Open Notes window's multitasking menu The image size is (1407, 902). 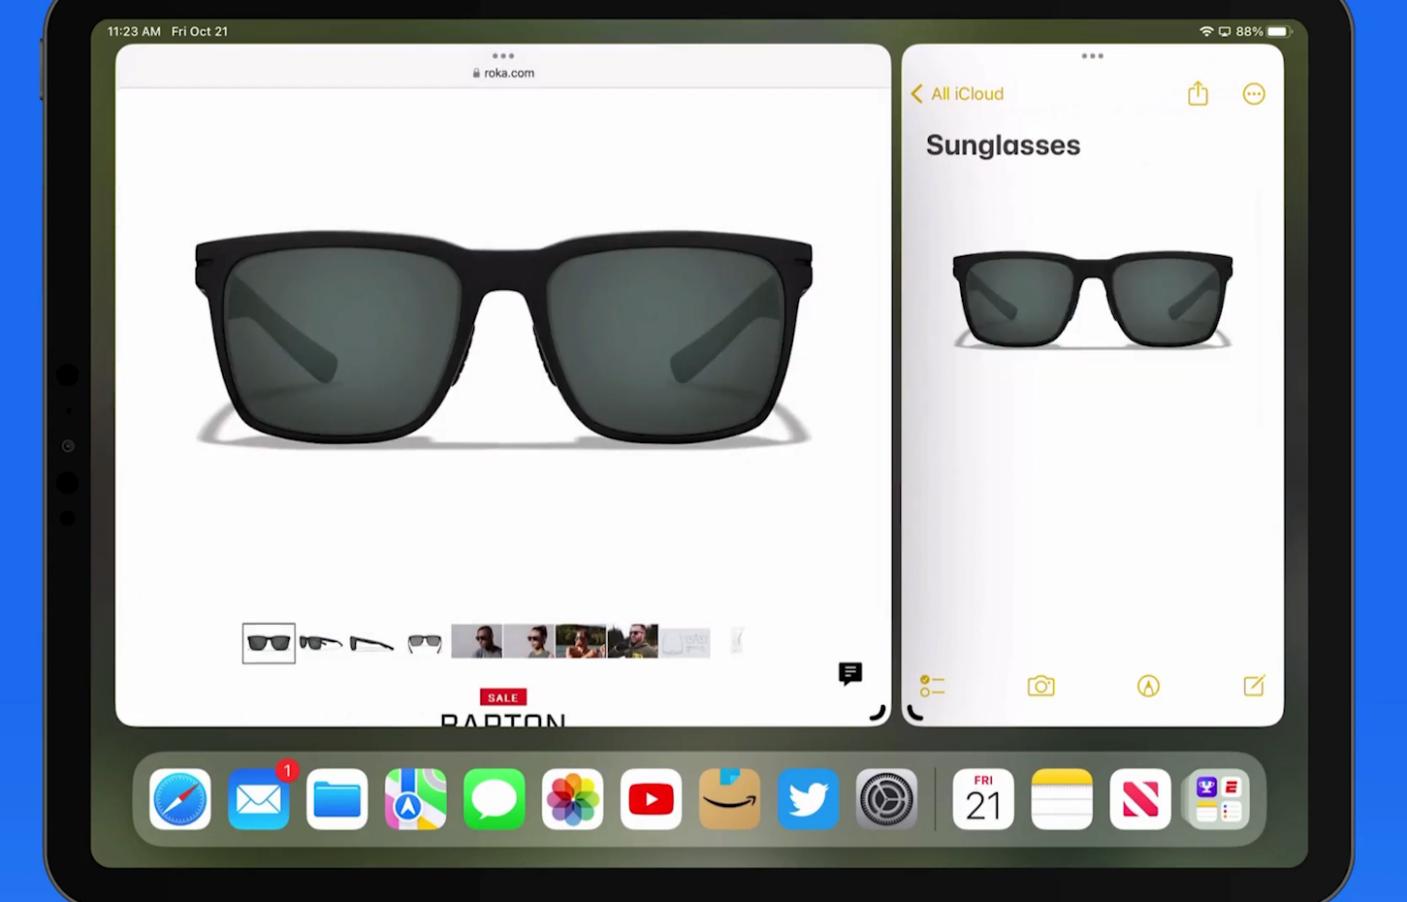[x=1092, y=56]
